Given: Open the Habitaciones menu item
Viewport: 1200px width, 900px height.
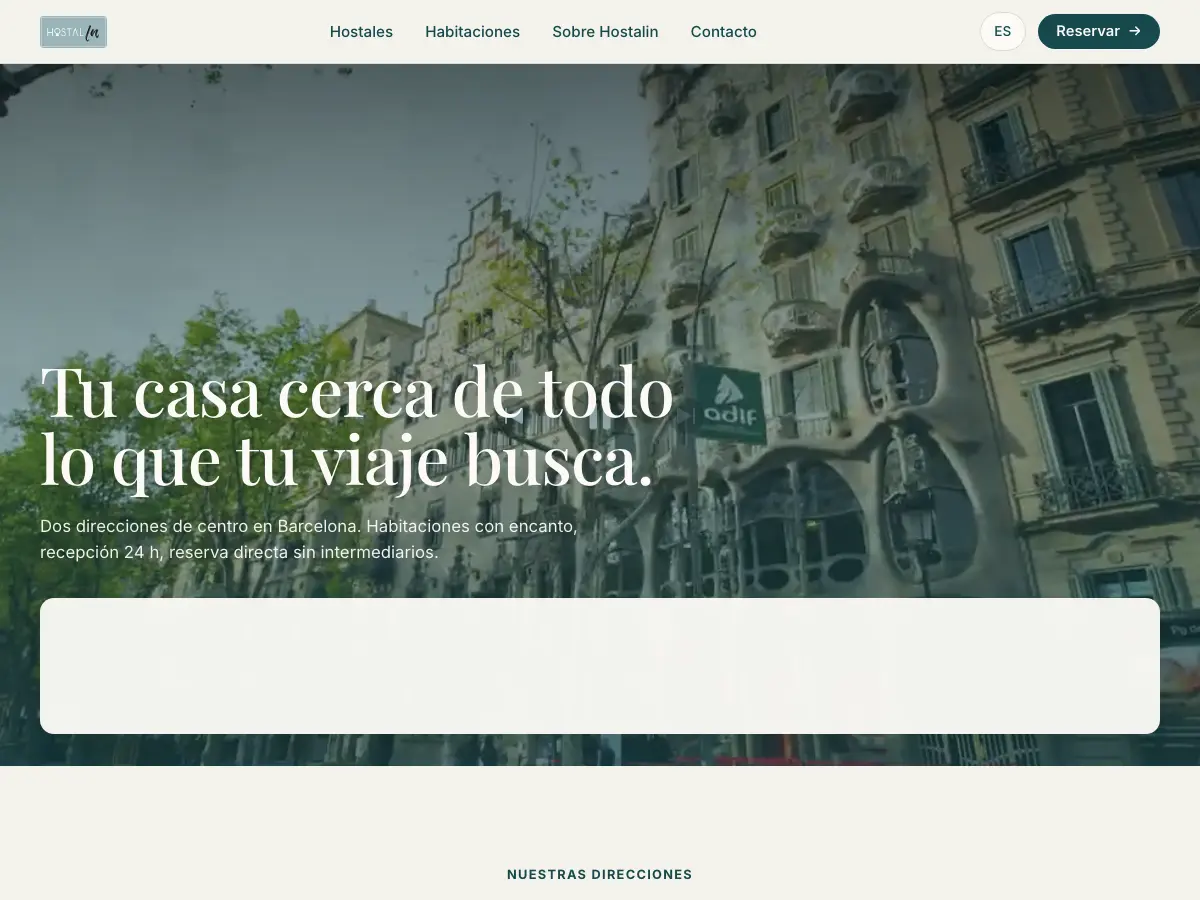Looking at the screenshot, I should (472, 32).
